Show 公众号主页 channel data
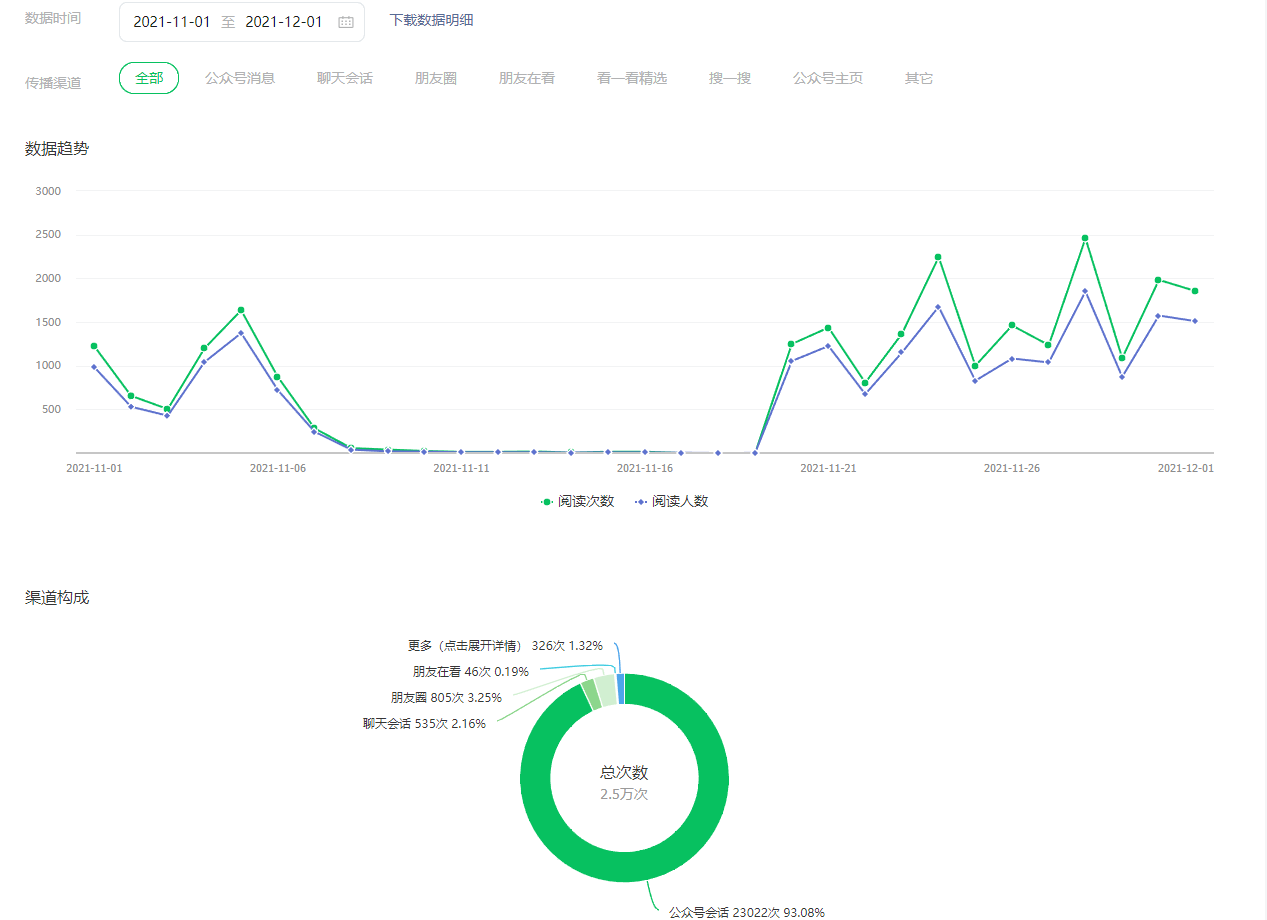This screenshot has width=1267, height=920. (x=828, y=78)
